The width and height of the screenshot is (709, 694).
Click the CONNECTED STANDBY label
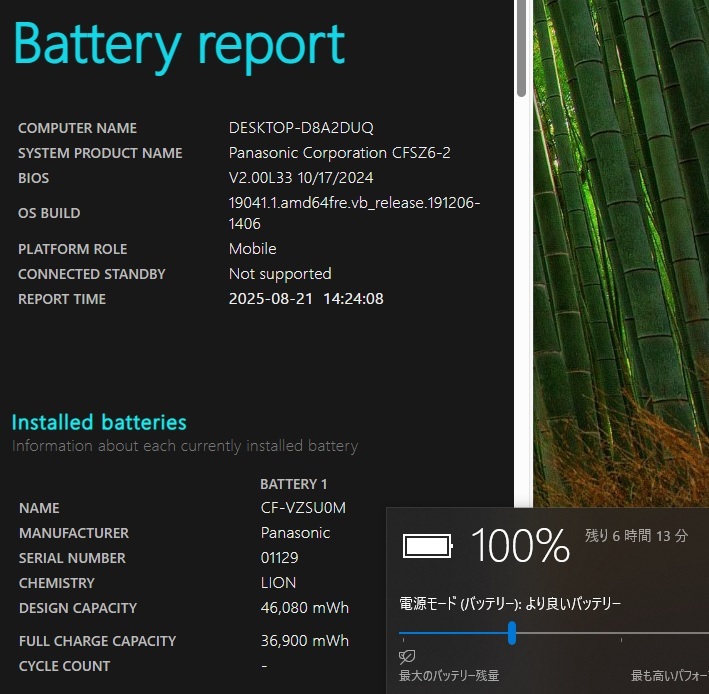(91, 274)
